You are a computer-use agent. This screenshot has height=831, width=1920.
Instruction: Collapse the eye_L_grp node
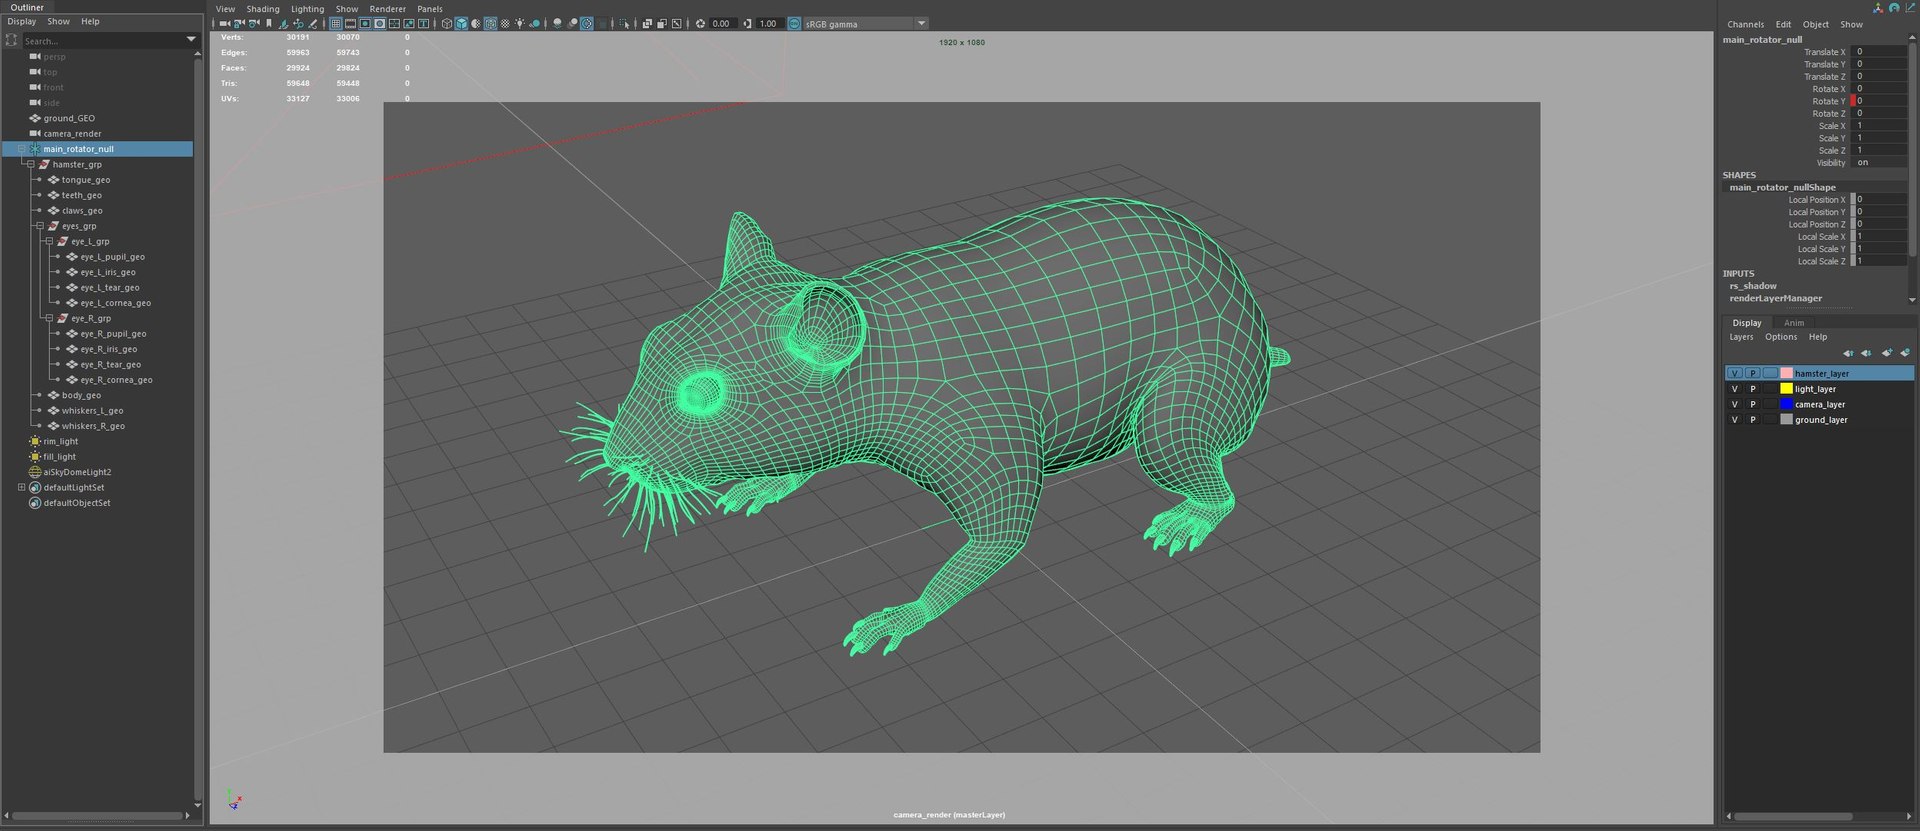[x=49, y=241]
